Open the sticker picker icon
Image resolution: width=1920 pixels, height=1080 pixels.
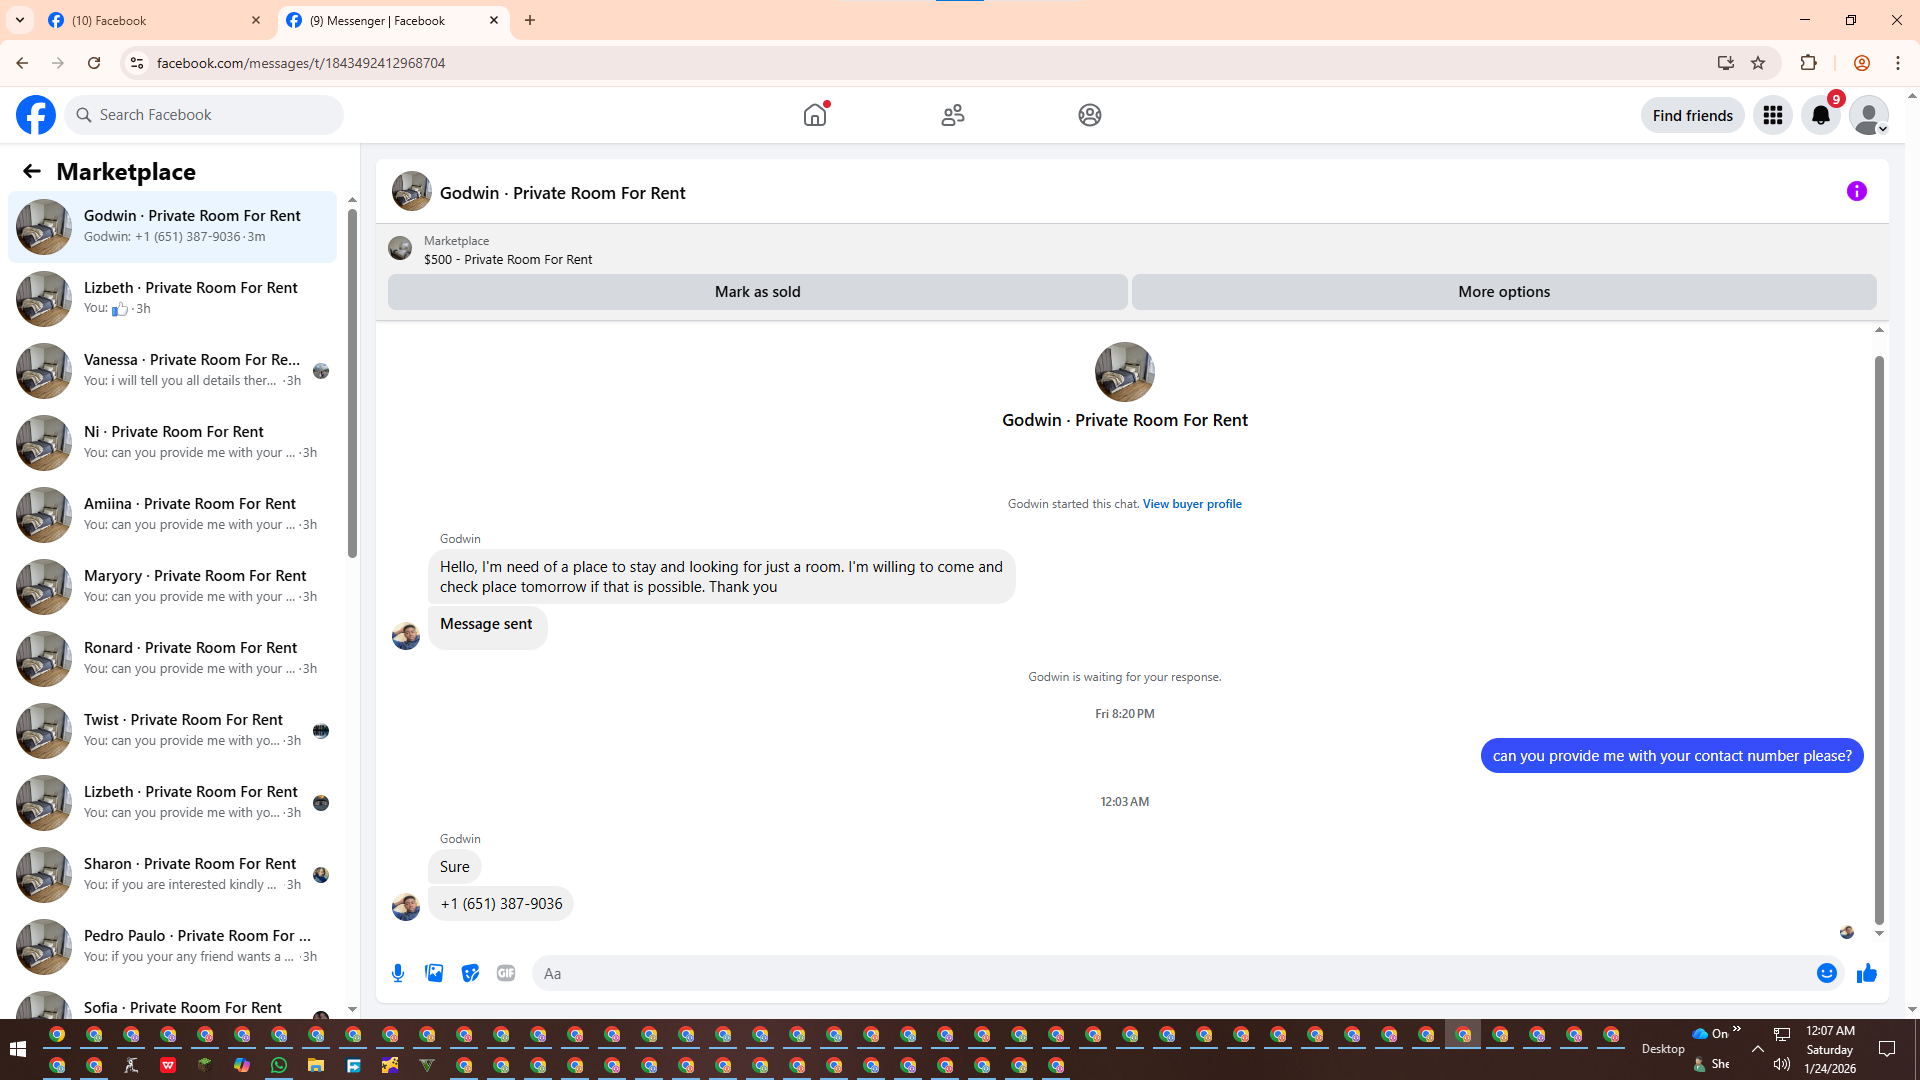point(470,973)
